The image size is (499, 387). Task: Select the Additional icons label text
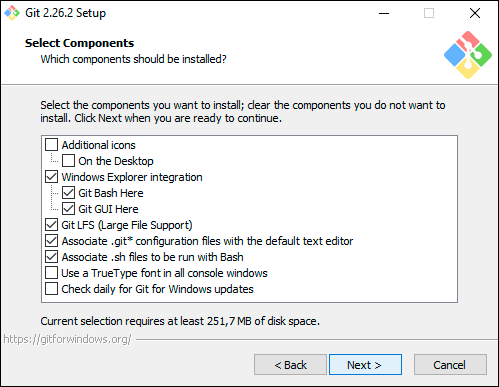pos(99,145)
